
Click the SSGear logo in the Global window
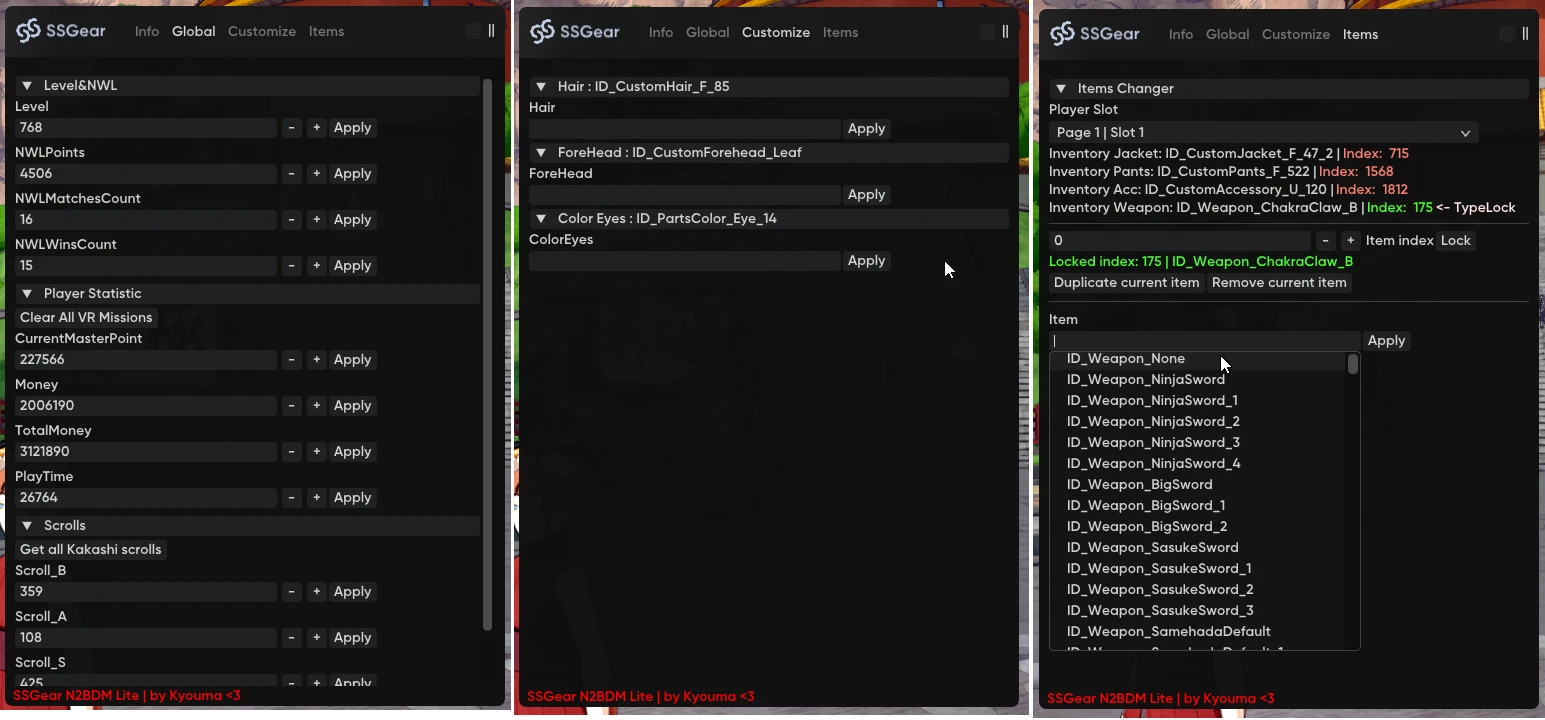[x=61, y=31]
